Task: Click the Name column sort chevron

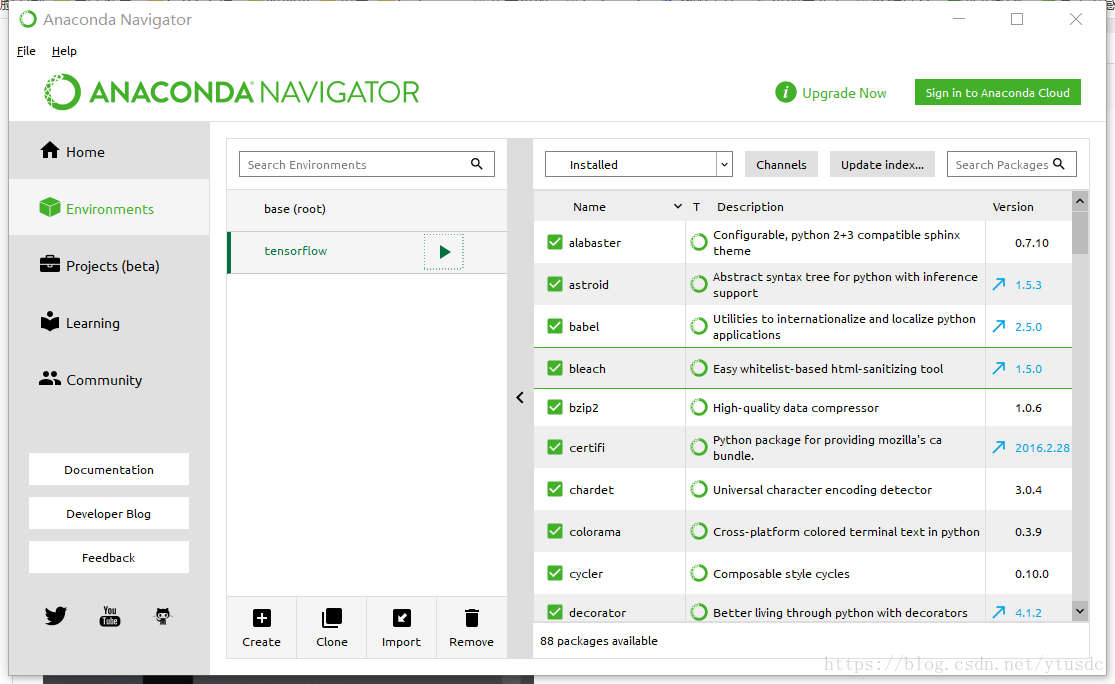Action: point(677,207)
